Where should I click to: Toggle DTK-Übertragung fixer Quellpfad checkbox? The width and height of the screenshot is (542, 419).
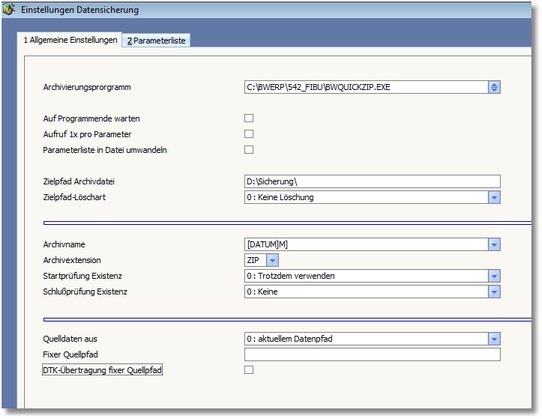[x=249, y=370]
